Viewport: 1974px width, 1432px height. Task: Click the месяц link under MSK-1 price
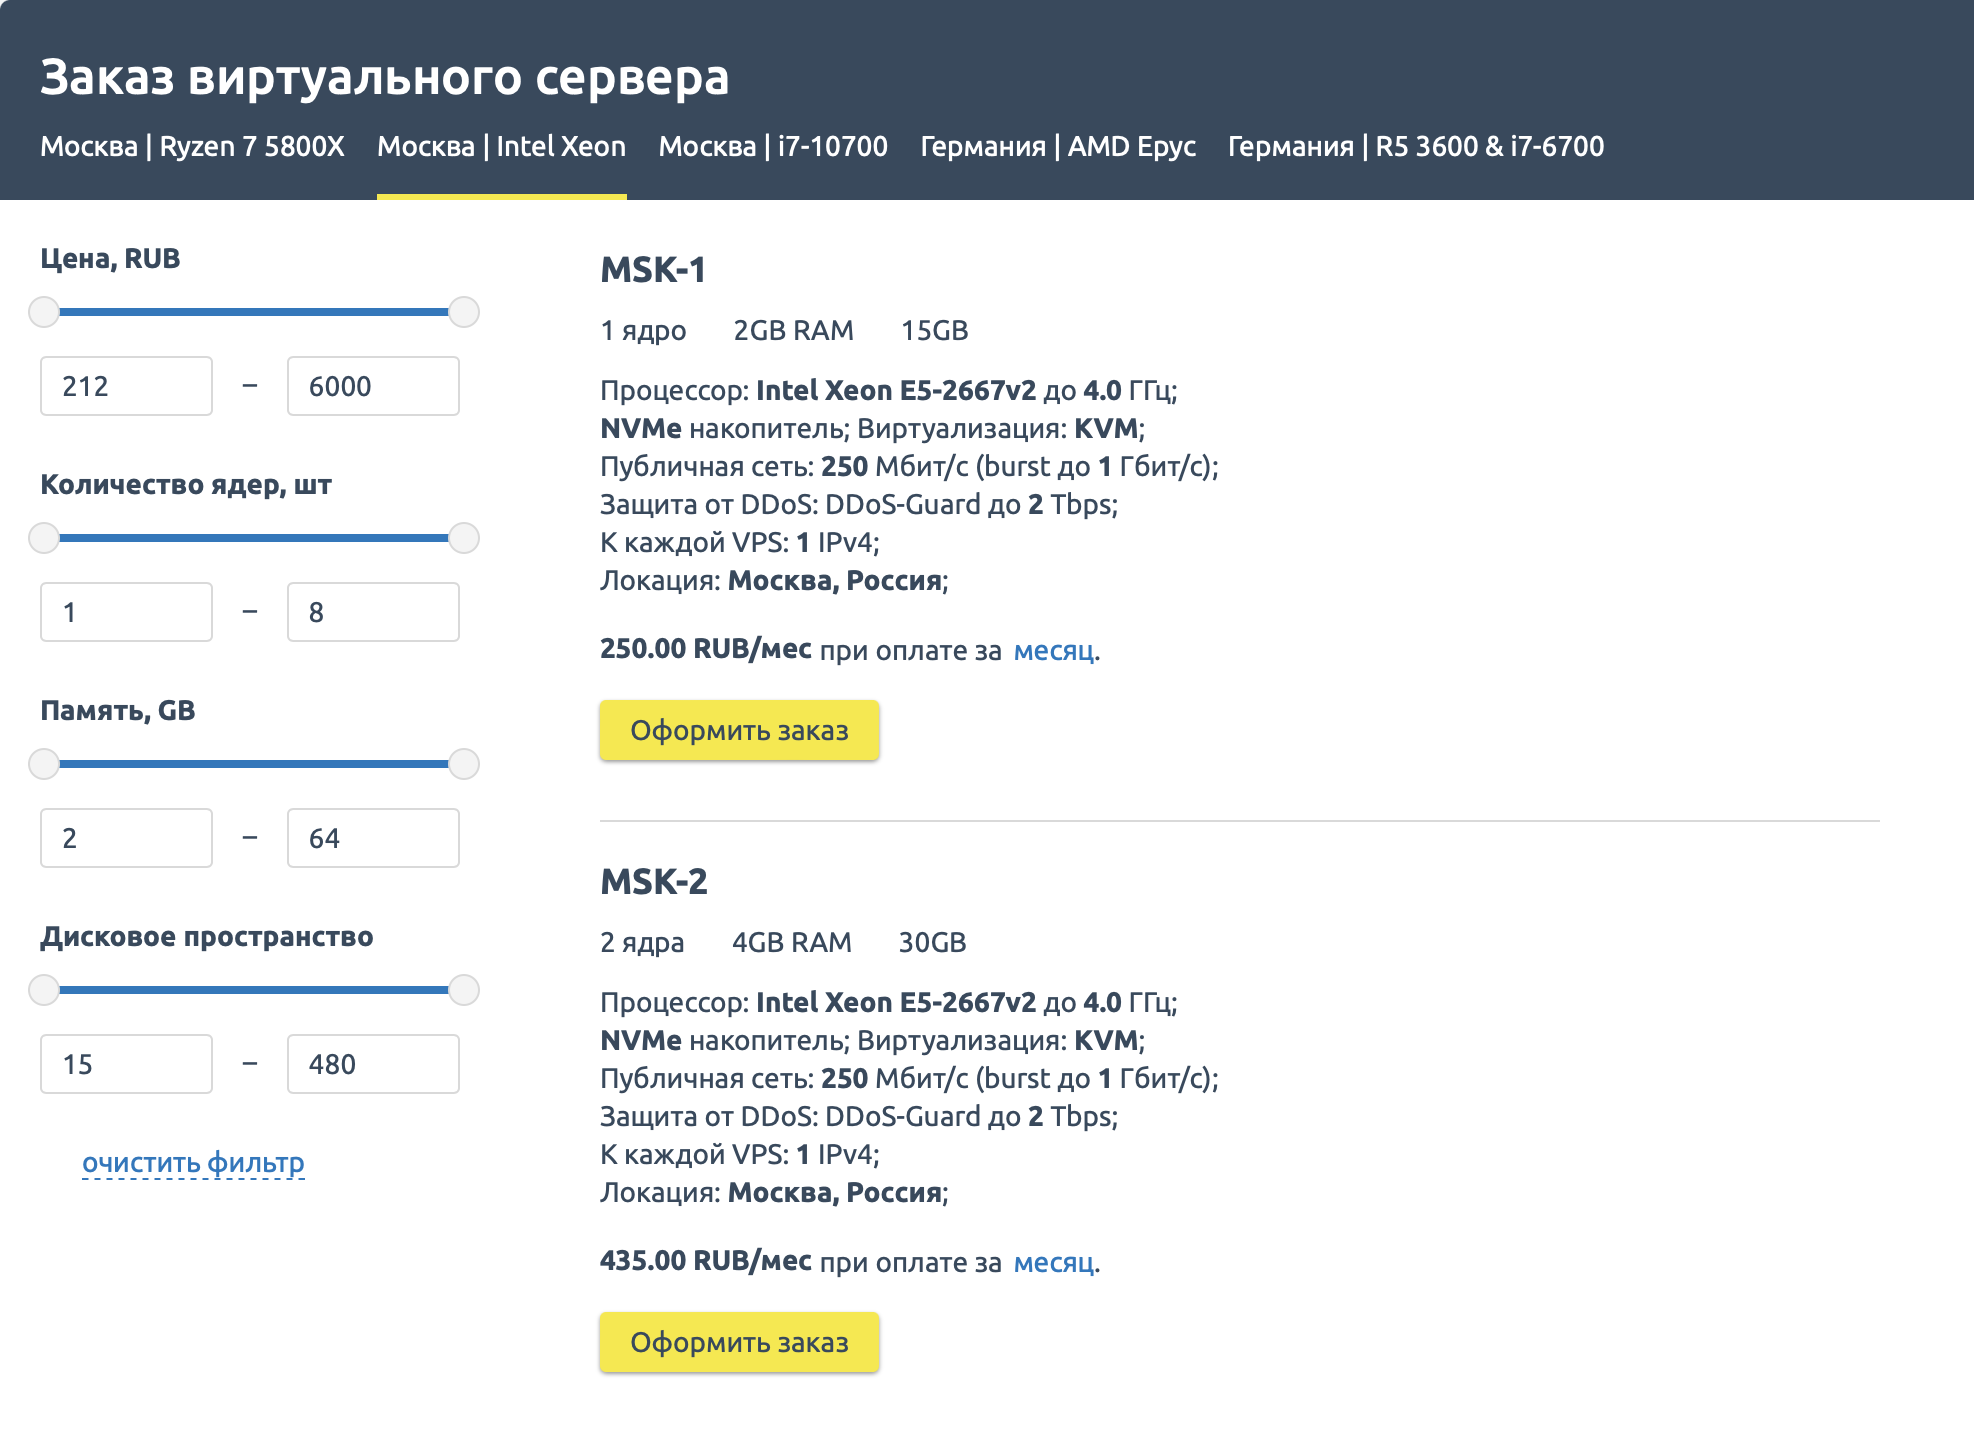pyautogui.click(x=1054, y=651)
